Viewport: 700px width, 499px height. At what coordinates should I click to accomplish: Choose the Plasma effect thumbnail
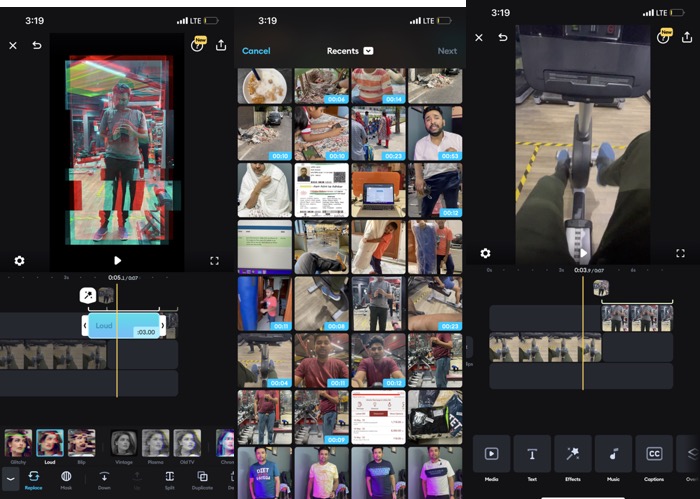tap(155, 443)
